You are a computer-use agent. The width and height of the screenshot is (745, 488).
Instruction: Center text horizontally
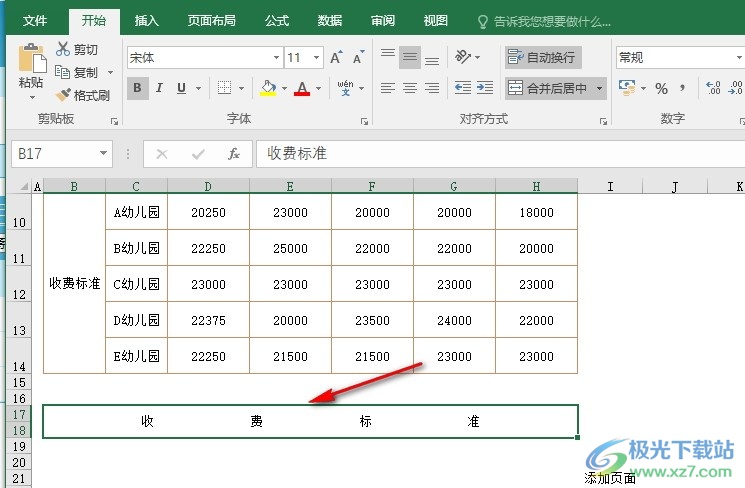(410, 88)
